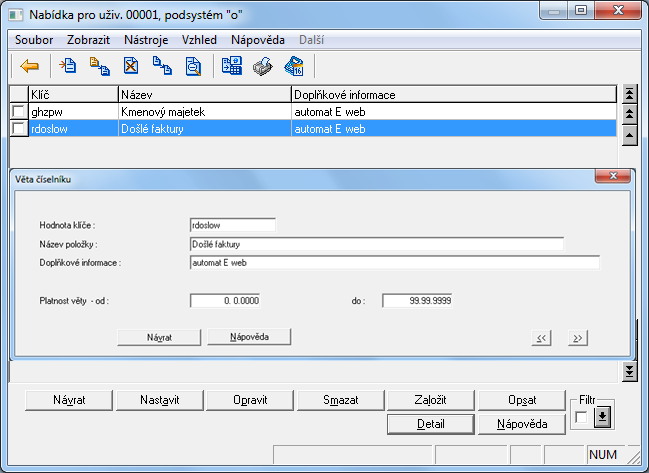This screenshot has height=473, width=649.
Task: Click the printer toolbar icon
Action: (262, 67)
